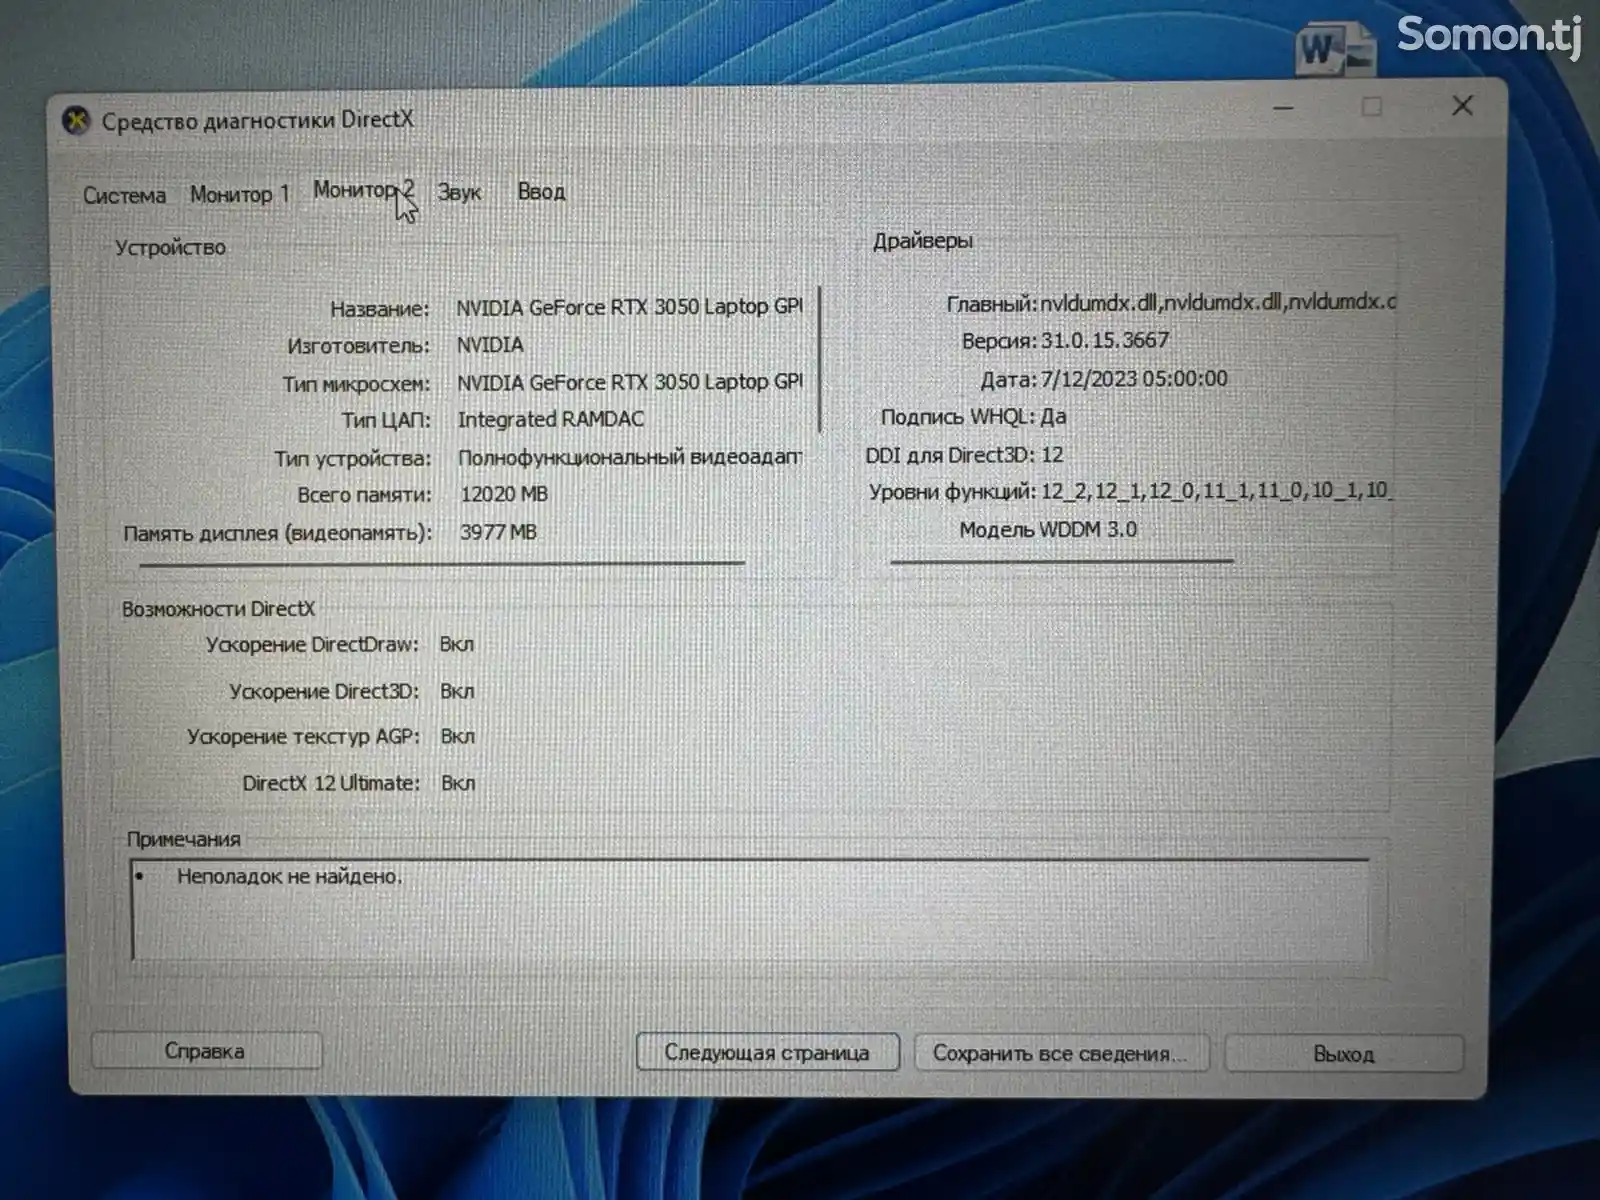Open the Word document icon on desktop
Screen dimensions: 1600x1200
1336,48
